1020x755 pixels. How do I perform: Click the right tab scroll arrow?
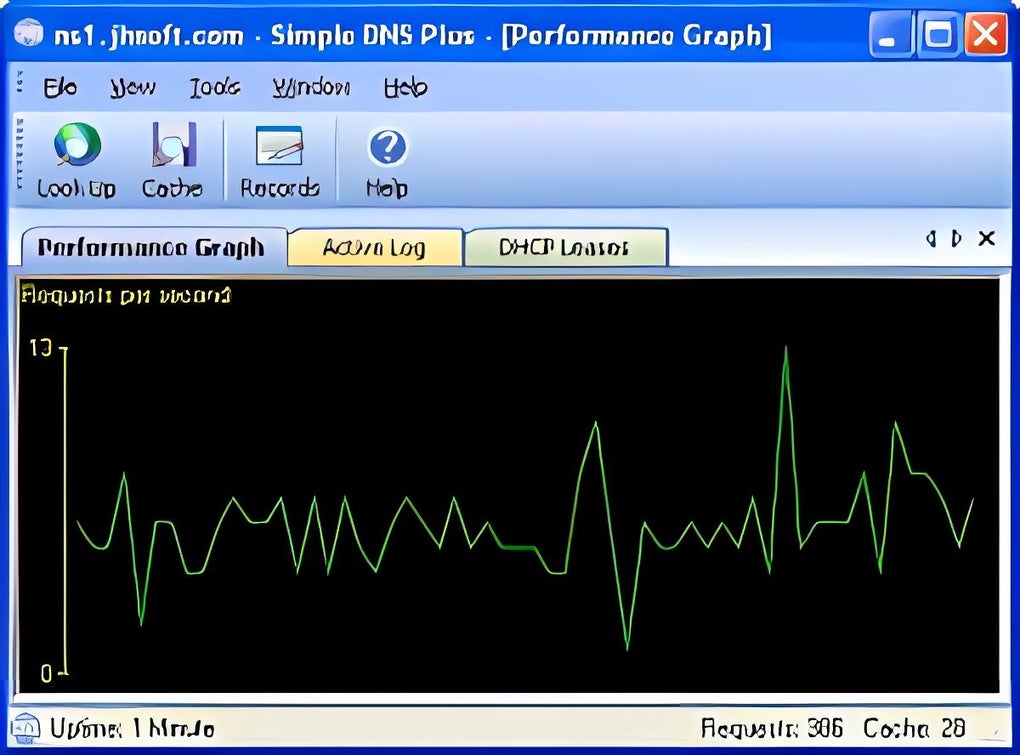coord(956,239)
